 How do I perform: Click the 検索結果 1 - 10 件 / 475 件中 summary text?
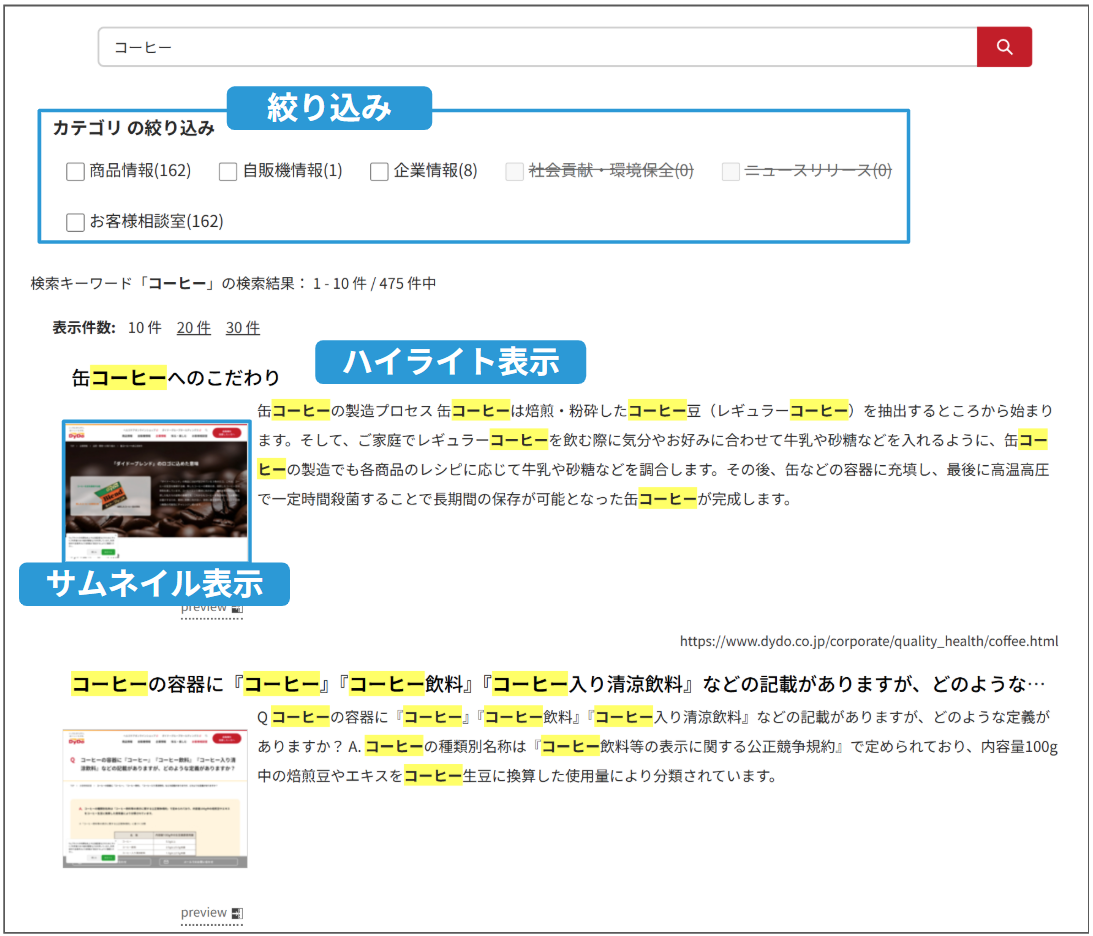[x=234, y=284]
